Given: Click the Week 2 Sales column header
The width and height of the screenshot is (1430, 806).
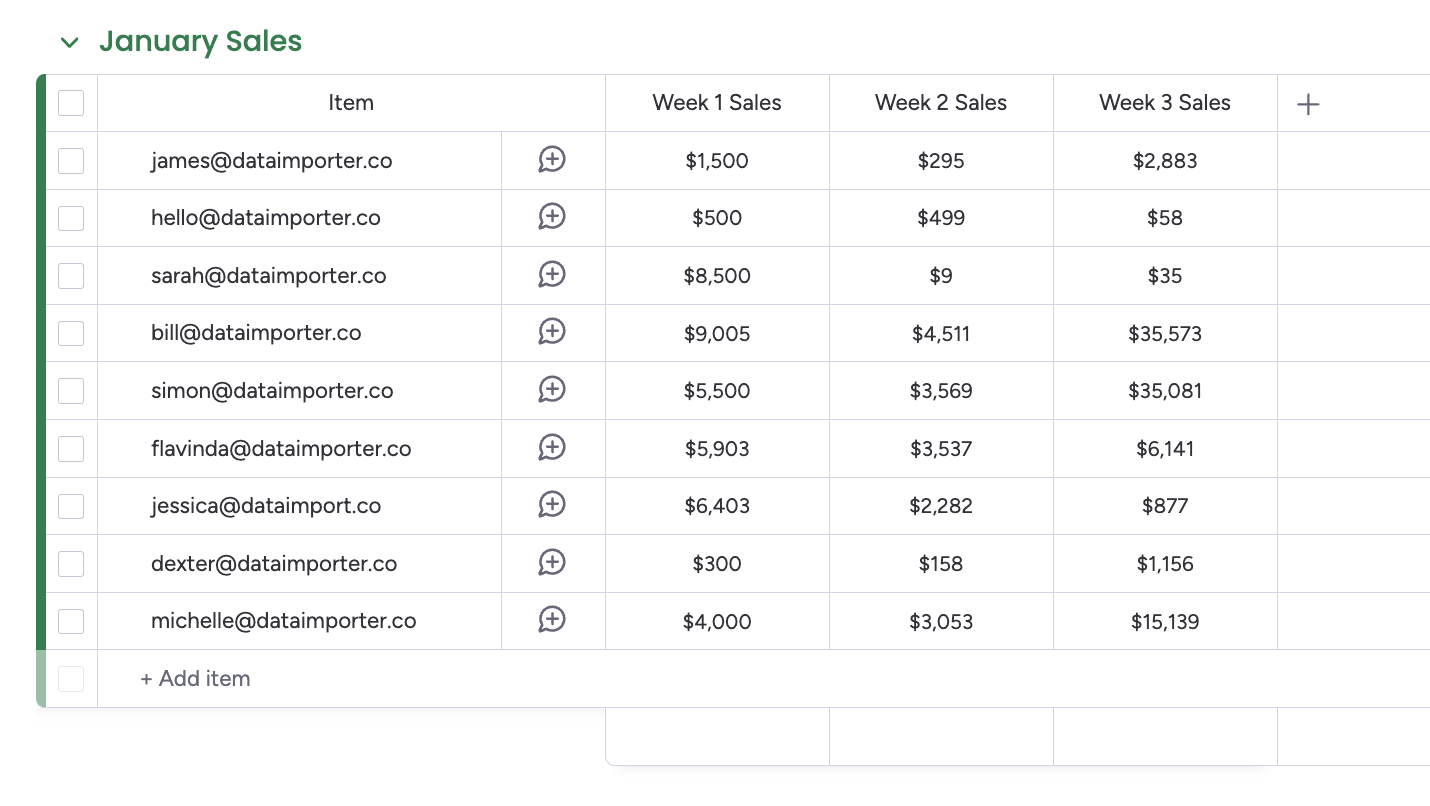Looking at the screenshot, I should pyautogui.click(x=941, y=103).
